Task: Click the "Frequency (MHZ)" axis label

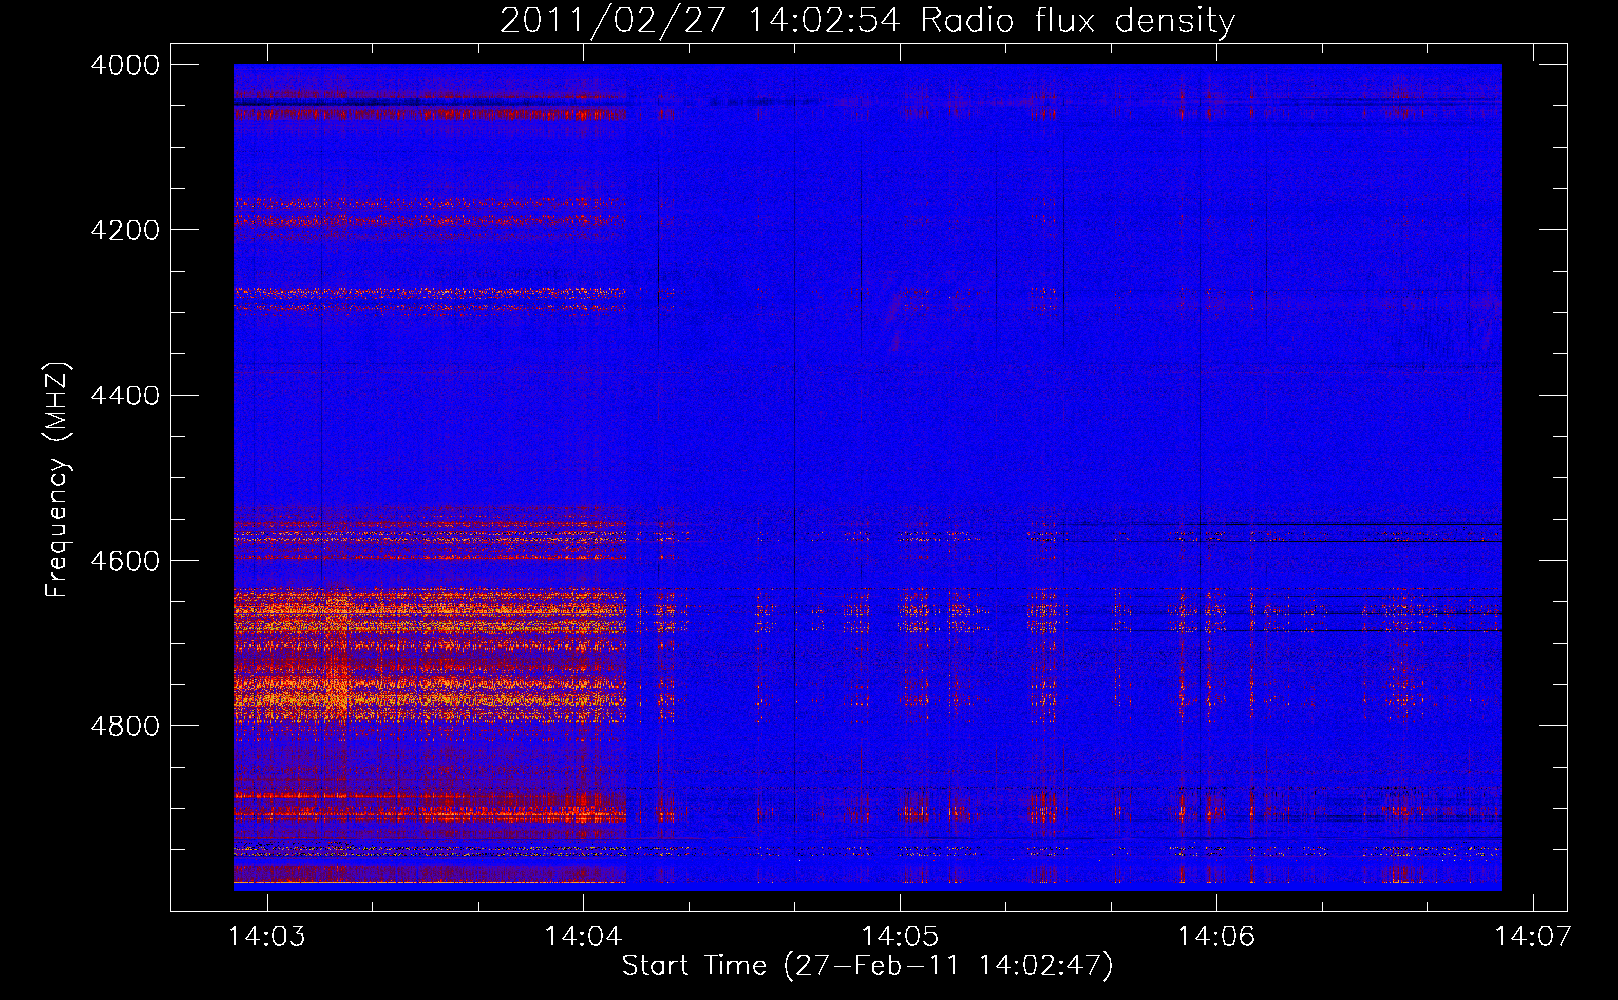Action: pos(58,480)
